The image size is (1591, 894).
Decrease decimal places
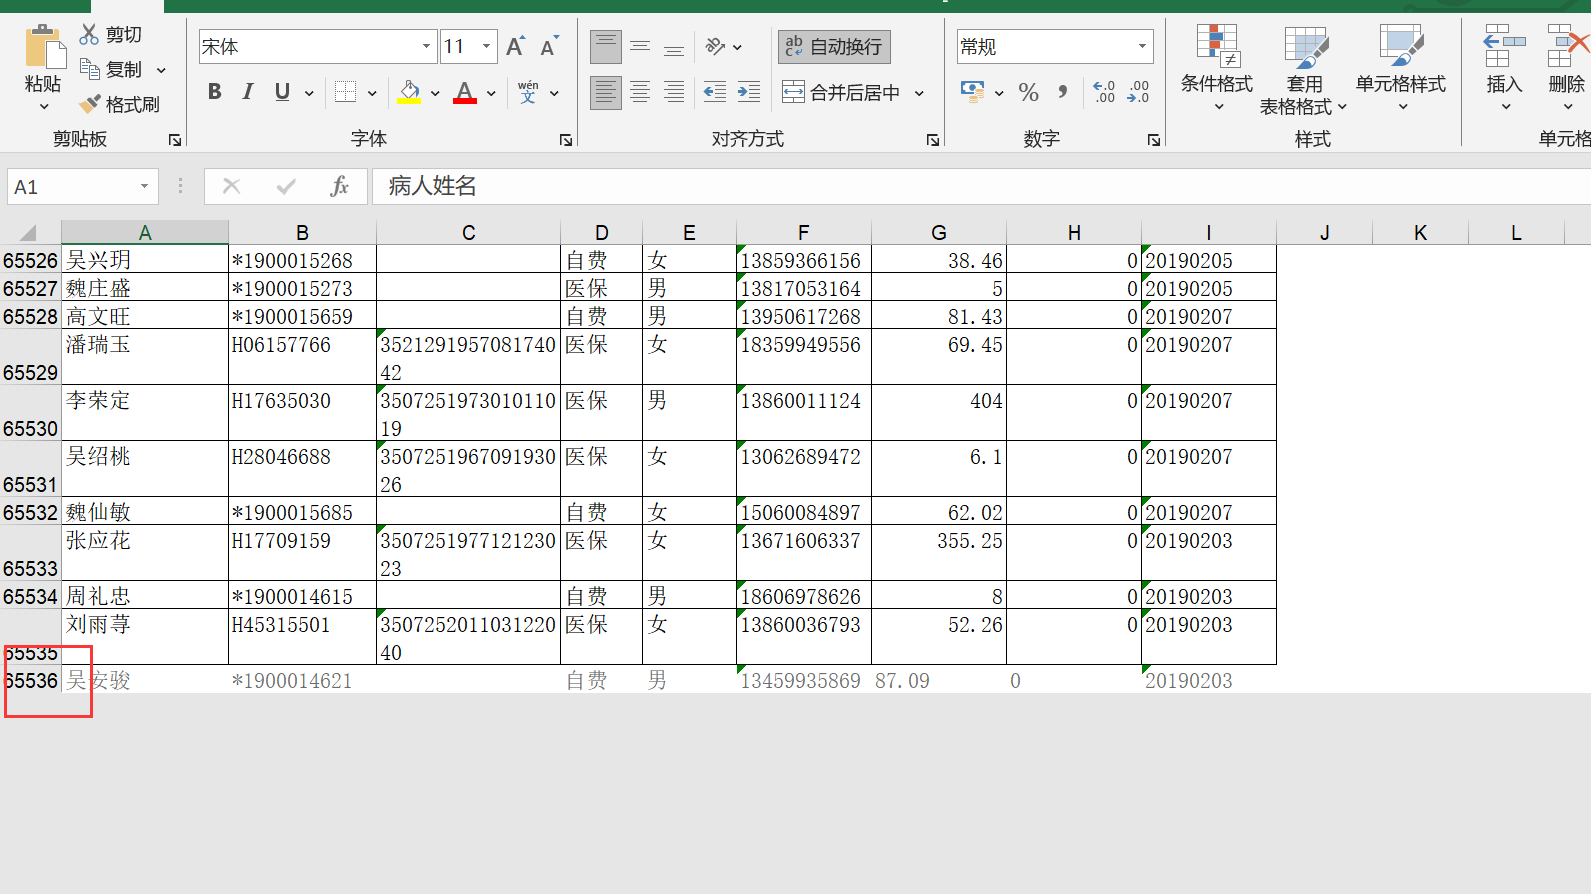coord(1138,92)
